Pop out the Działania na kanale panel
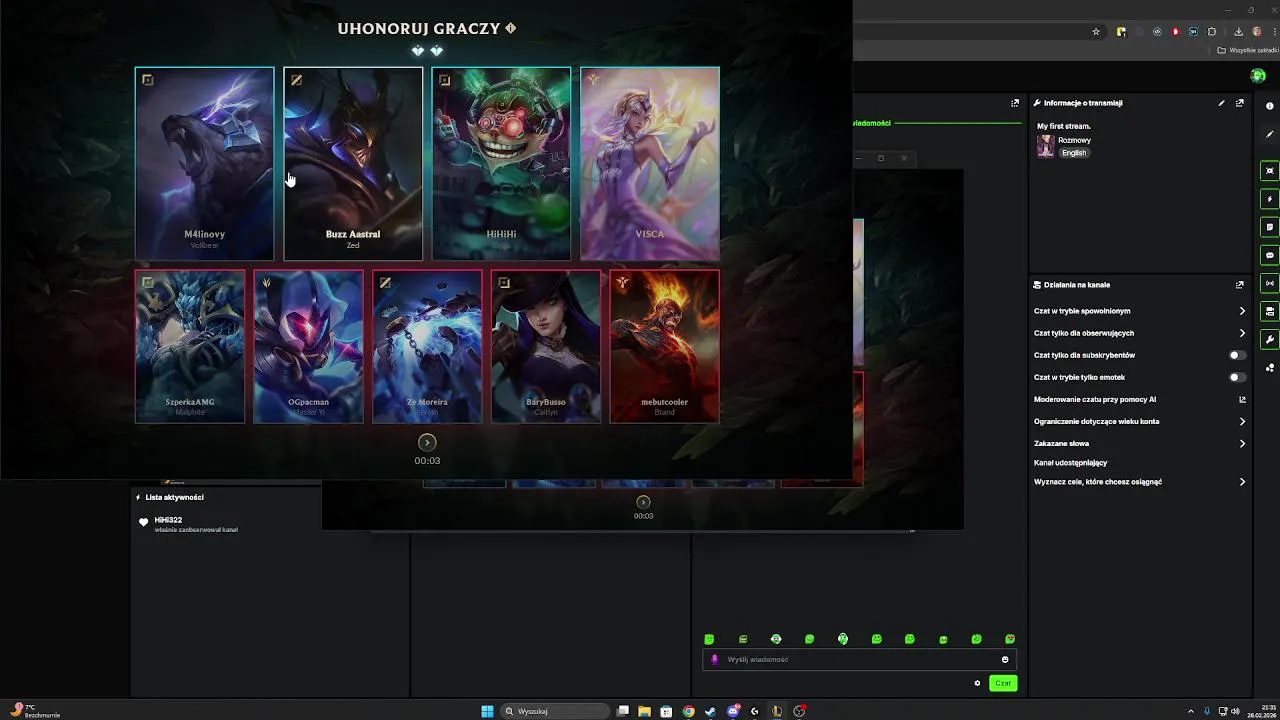This screenshot has height=720, width=1280. (1240, 285)
